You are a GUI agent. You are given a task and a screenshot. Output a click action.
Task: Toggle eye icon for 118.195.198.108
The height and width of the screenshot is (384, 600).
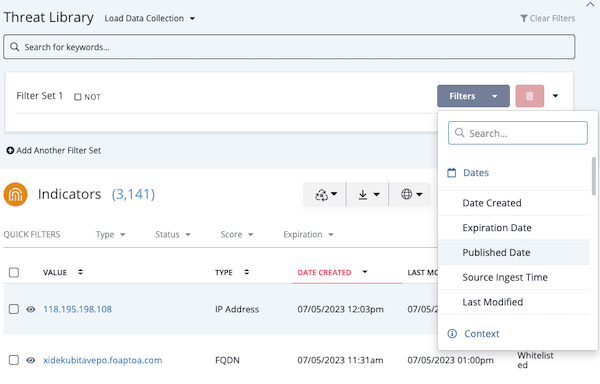[x=31, y=309]
